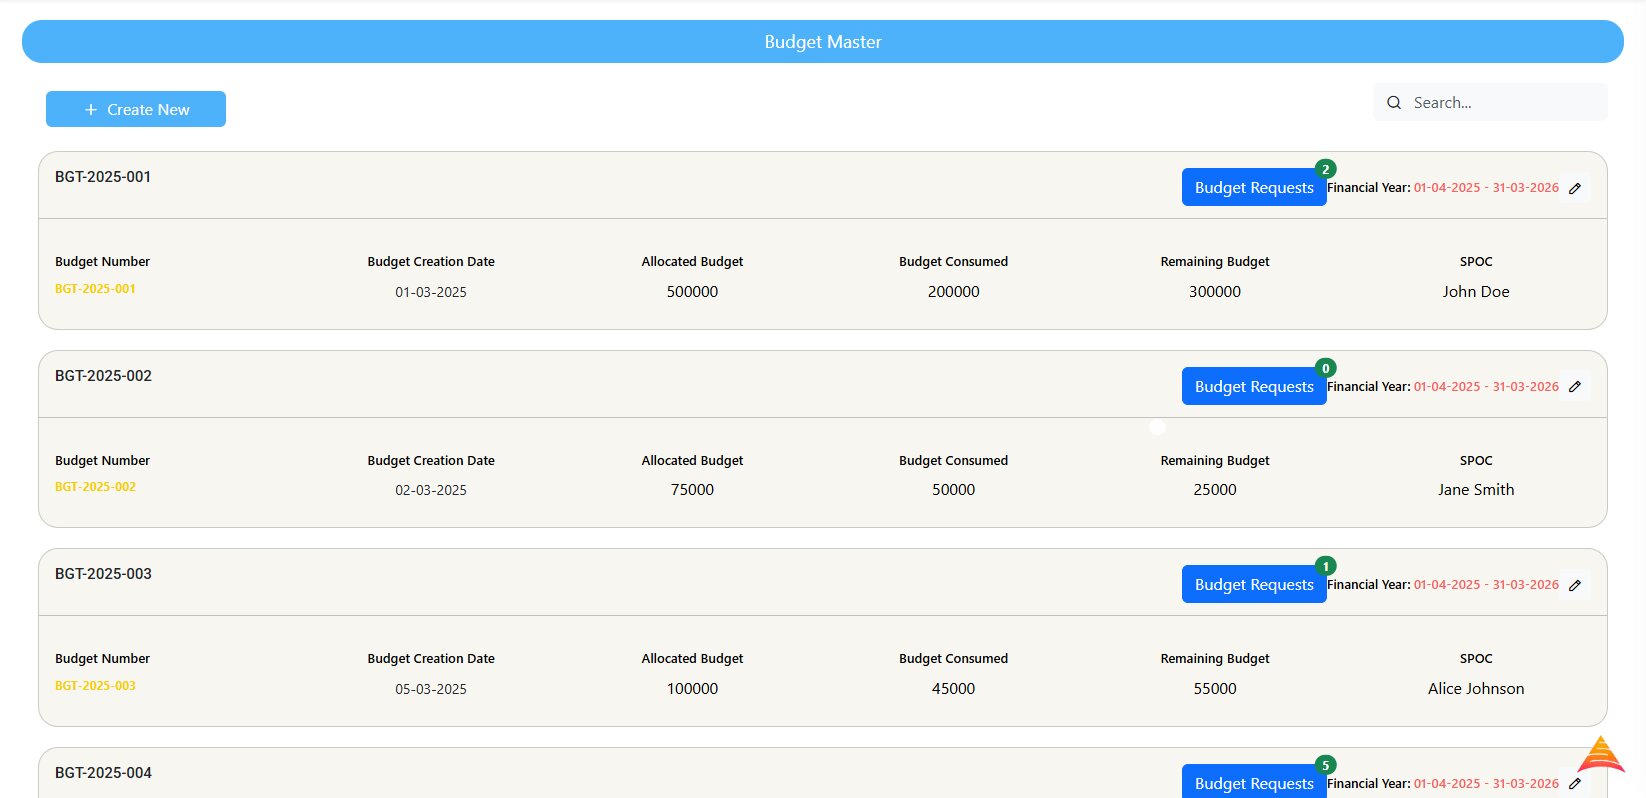Open Budget Requests for BGT-2025-001

coord(1253,188)
